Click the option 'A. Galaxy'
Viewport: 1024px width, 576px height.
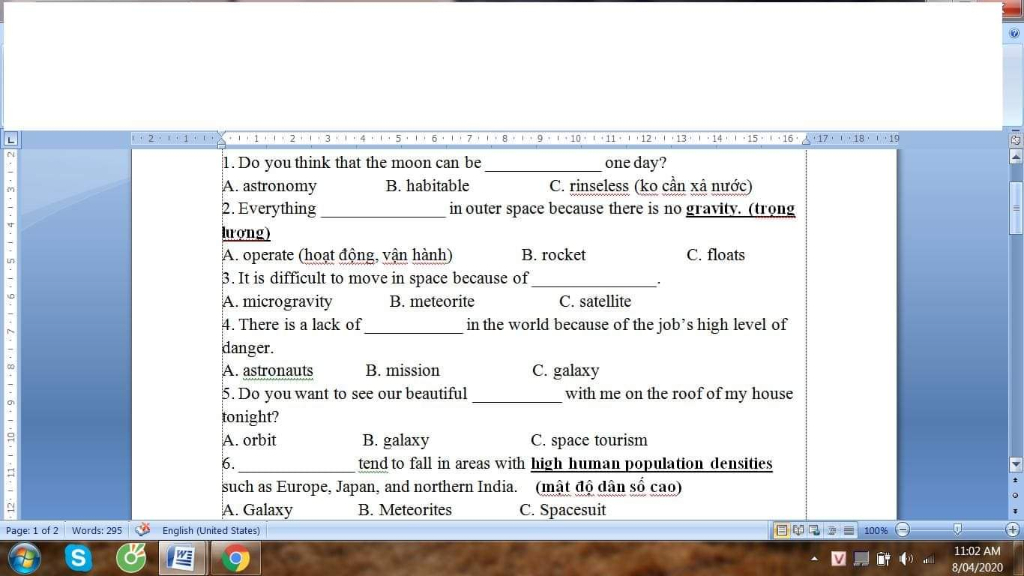click(257, 510)
